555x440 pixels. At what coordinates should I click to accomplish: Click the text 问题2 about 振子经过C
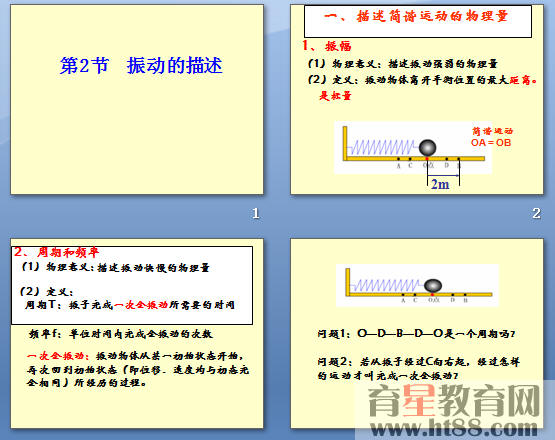point(418,368)
